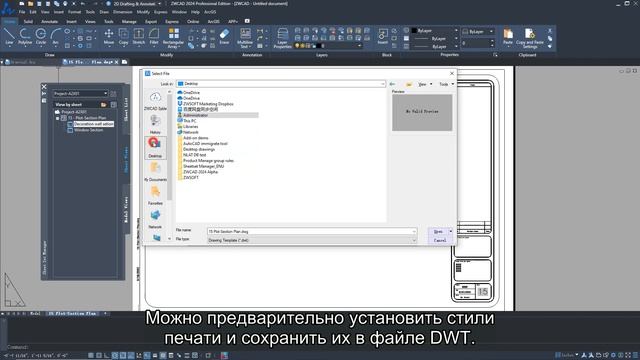Collapse the 15 - Plot-Section Plan tree node
Viewport: 640px width, 360px height.
(58, 118)
